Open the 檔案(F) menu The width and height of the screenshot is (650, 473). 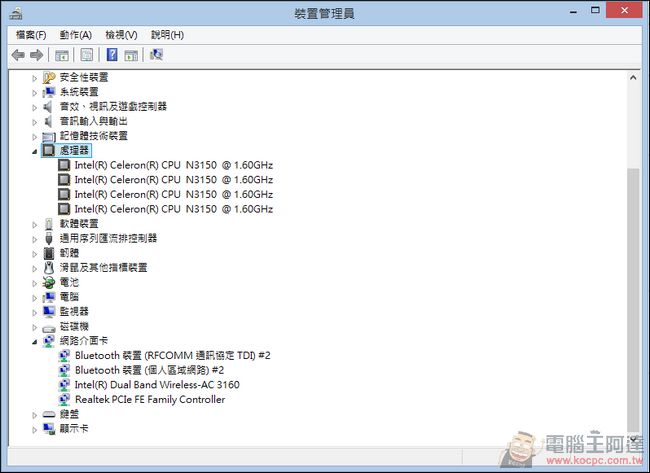pyautogui.click(x=31, y=35)
